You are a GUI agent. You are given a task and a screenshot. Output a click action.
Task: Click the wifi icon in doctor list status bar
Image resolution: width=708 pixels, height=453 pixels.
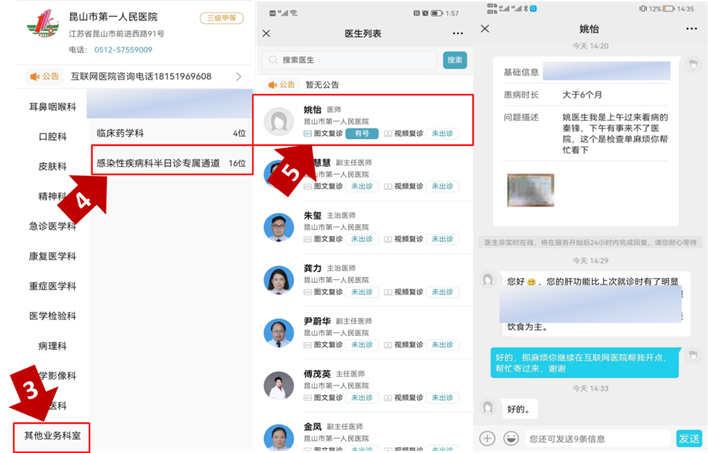294,13
